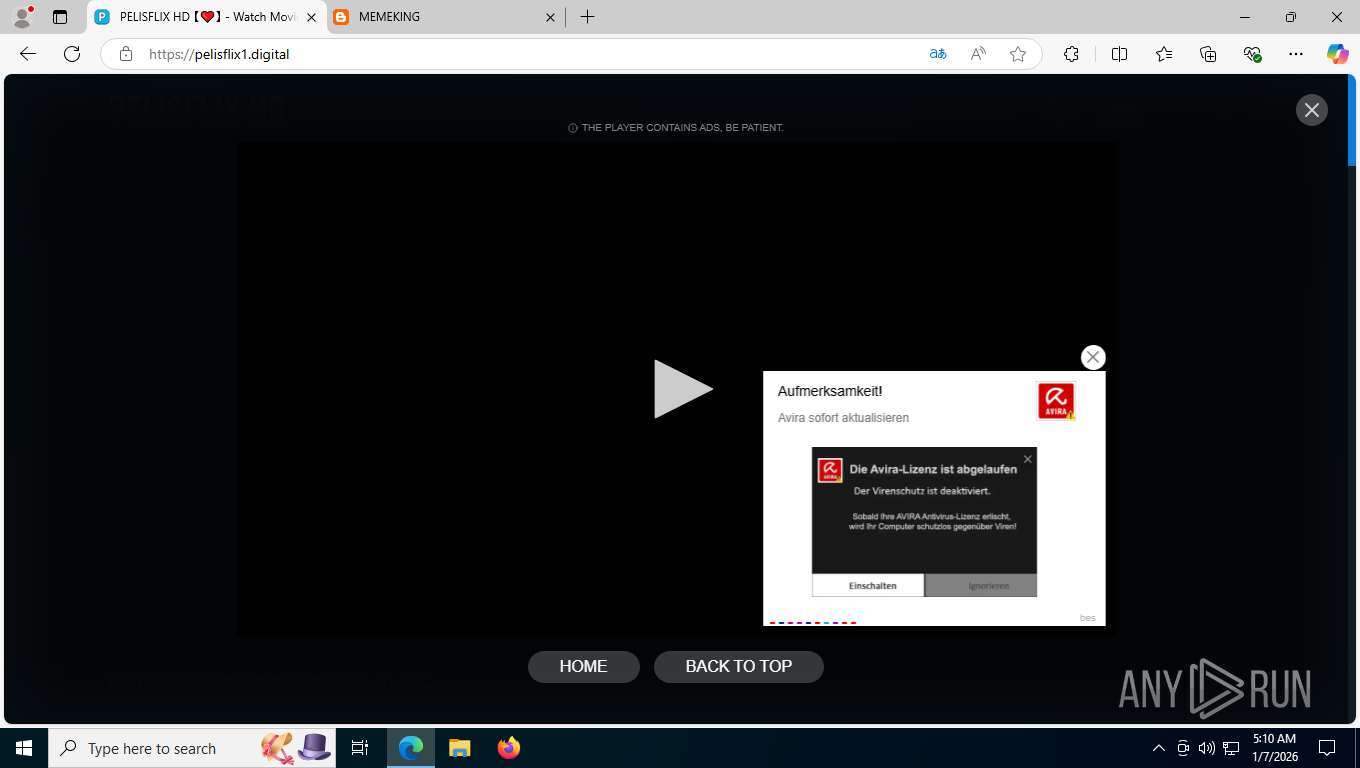The height and width of the screenshot is (768, 1360).
Task: Launch Firefox from taskbar
Action: point(509,748)
